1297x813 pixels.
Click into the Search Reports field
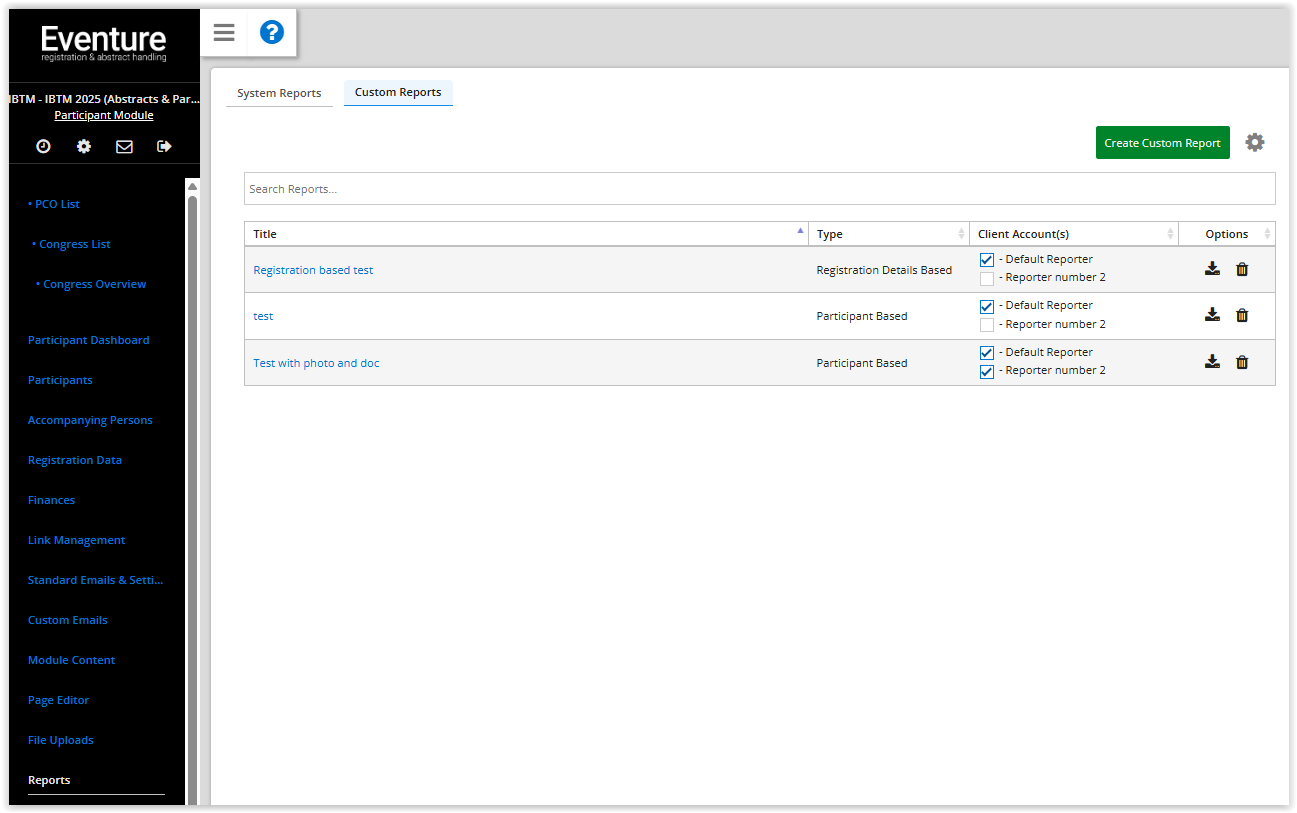coord(759,189)
